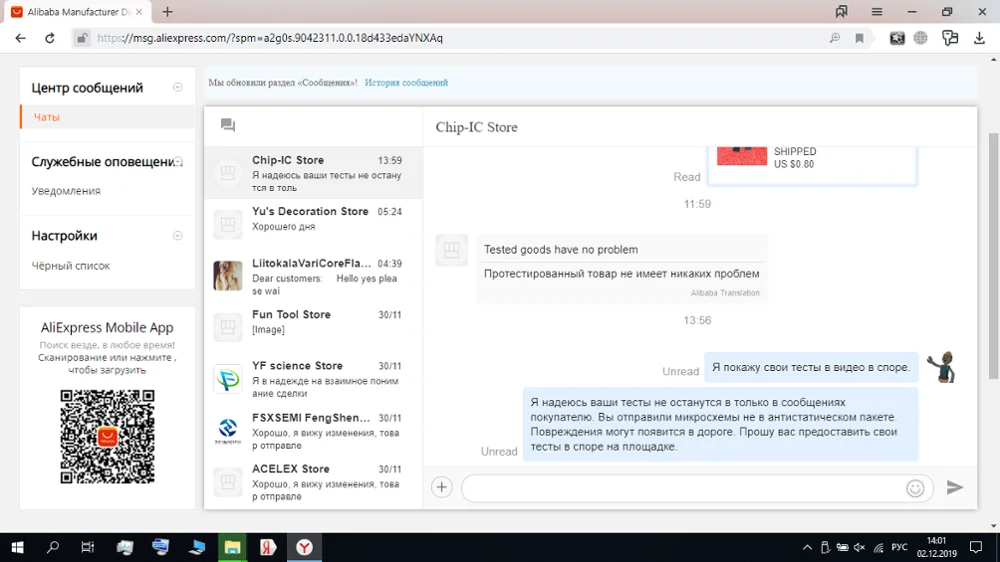1000x562 pixels.
Task: Click the address bar URL
Action: click(x=270, y=38)
